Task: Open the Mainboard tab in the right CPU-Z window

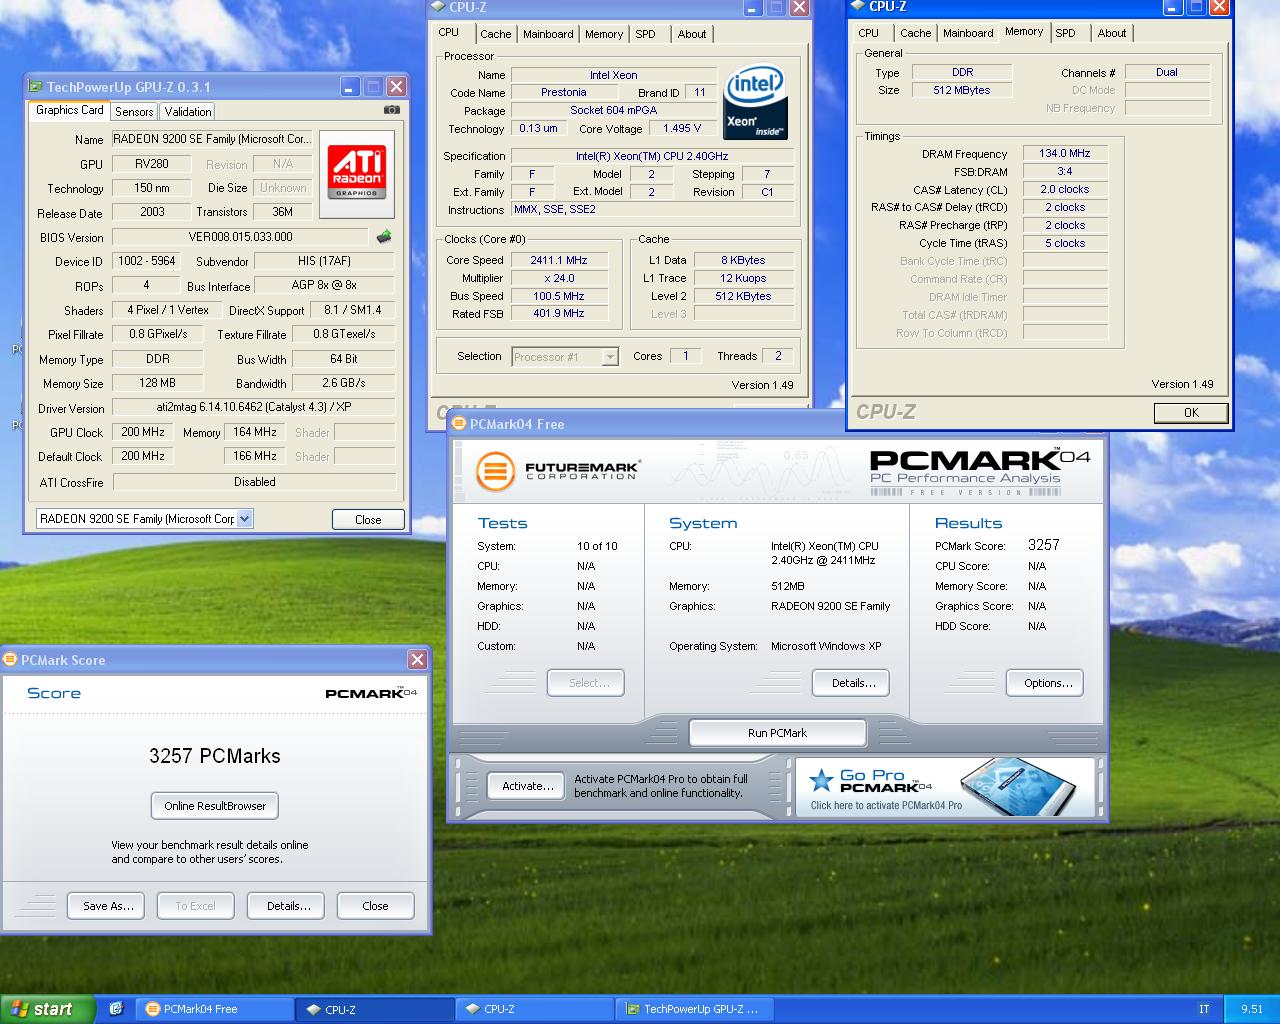Action: (x=968, y=33)
